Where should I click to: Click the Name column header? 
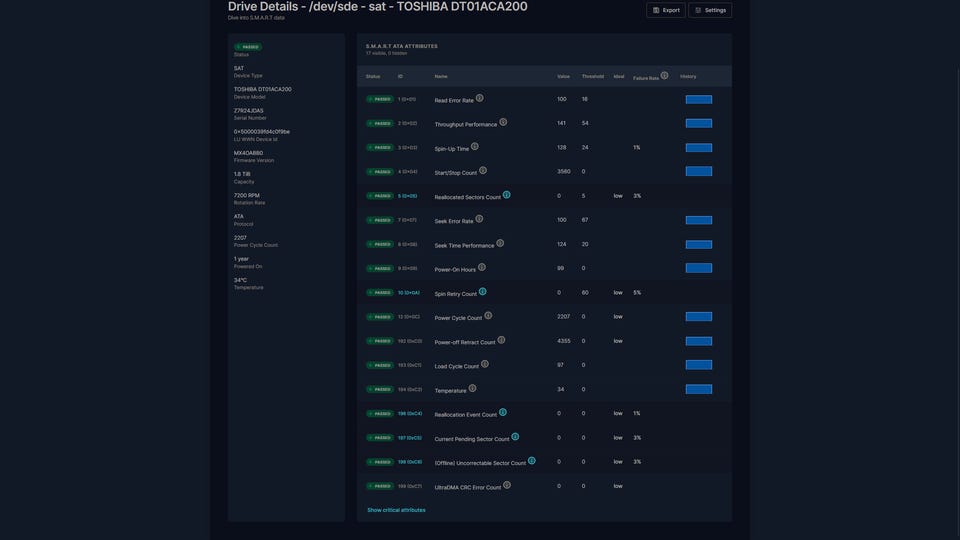click(x=441, y=77)
